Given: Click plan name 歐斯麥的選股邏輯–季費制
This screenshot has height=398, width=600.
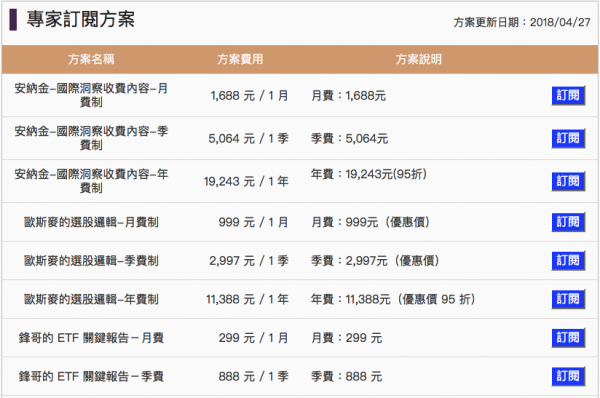Looking at the screenshot, I should coord(91,261).
